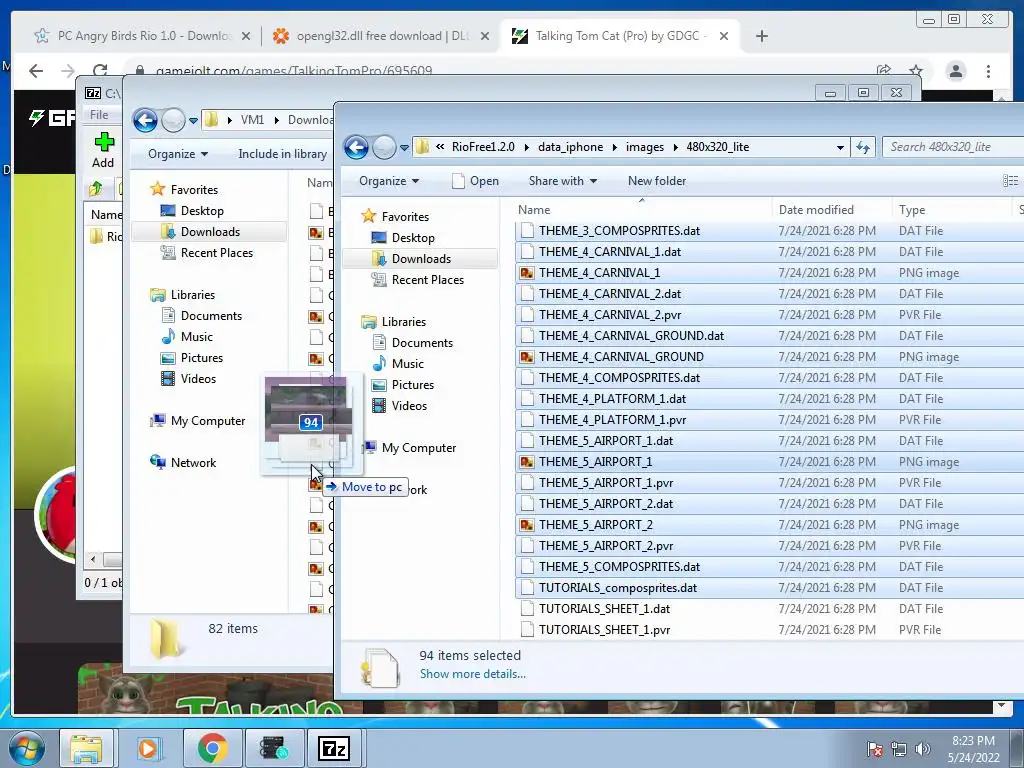Open the File menu in the 7-Zip window
Viewport: 1024px width, 768px height.
(x=99, y=115)
